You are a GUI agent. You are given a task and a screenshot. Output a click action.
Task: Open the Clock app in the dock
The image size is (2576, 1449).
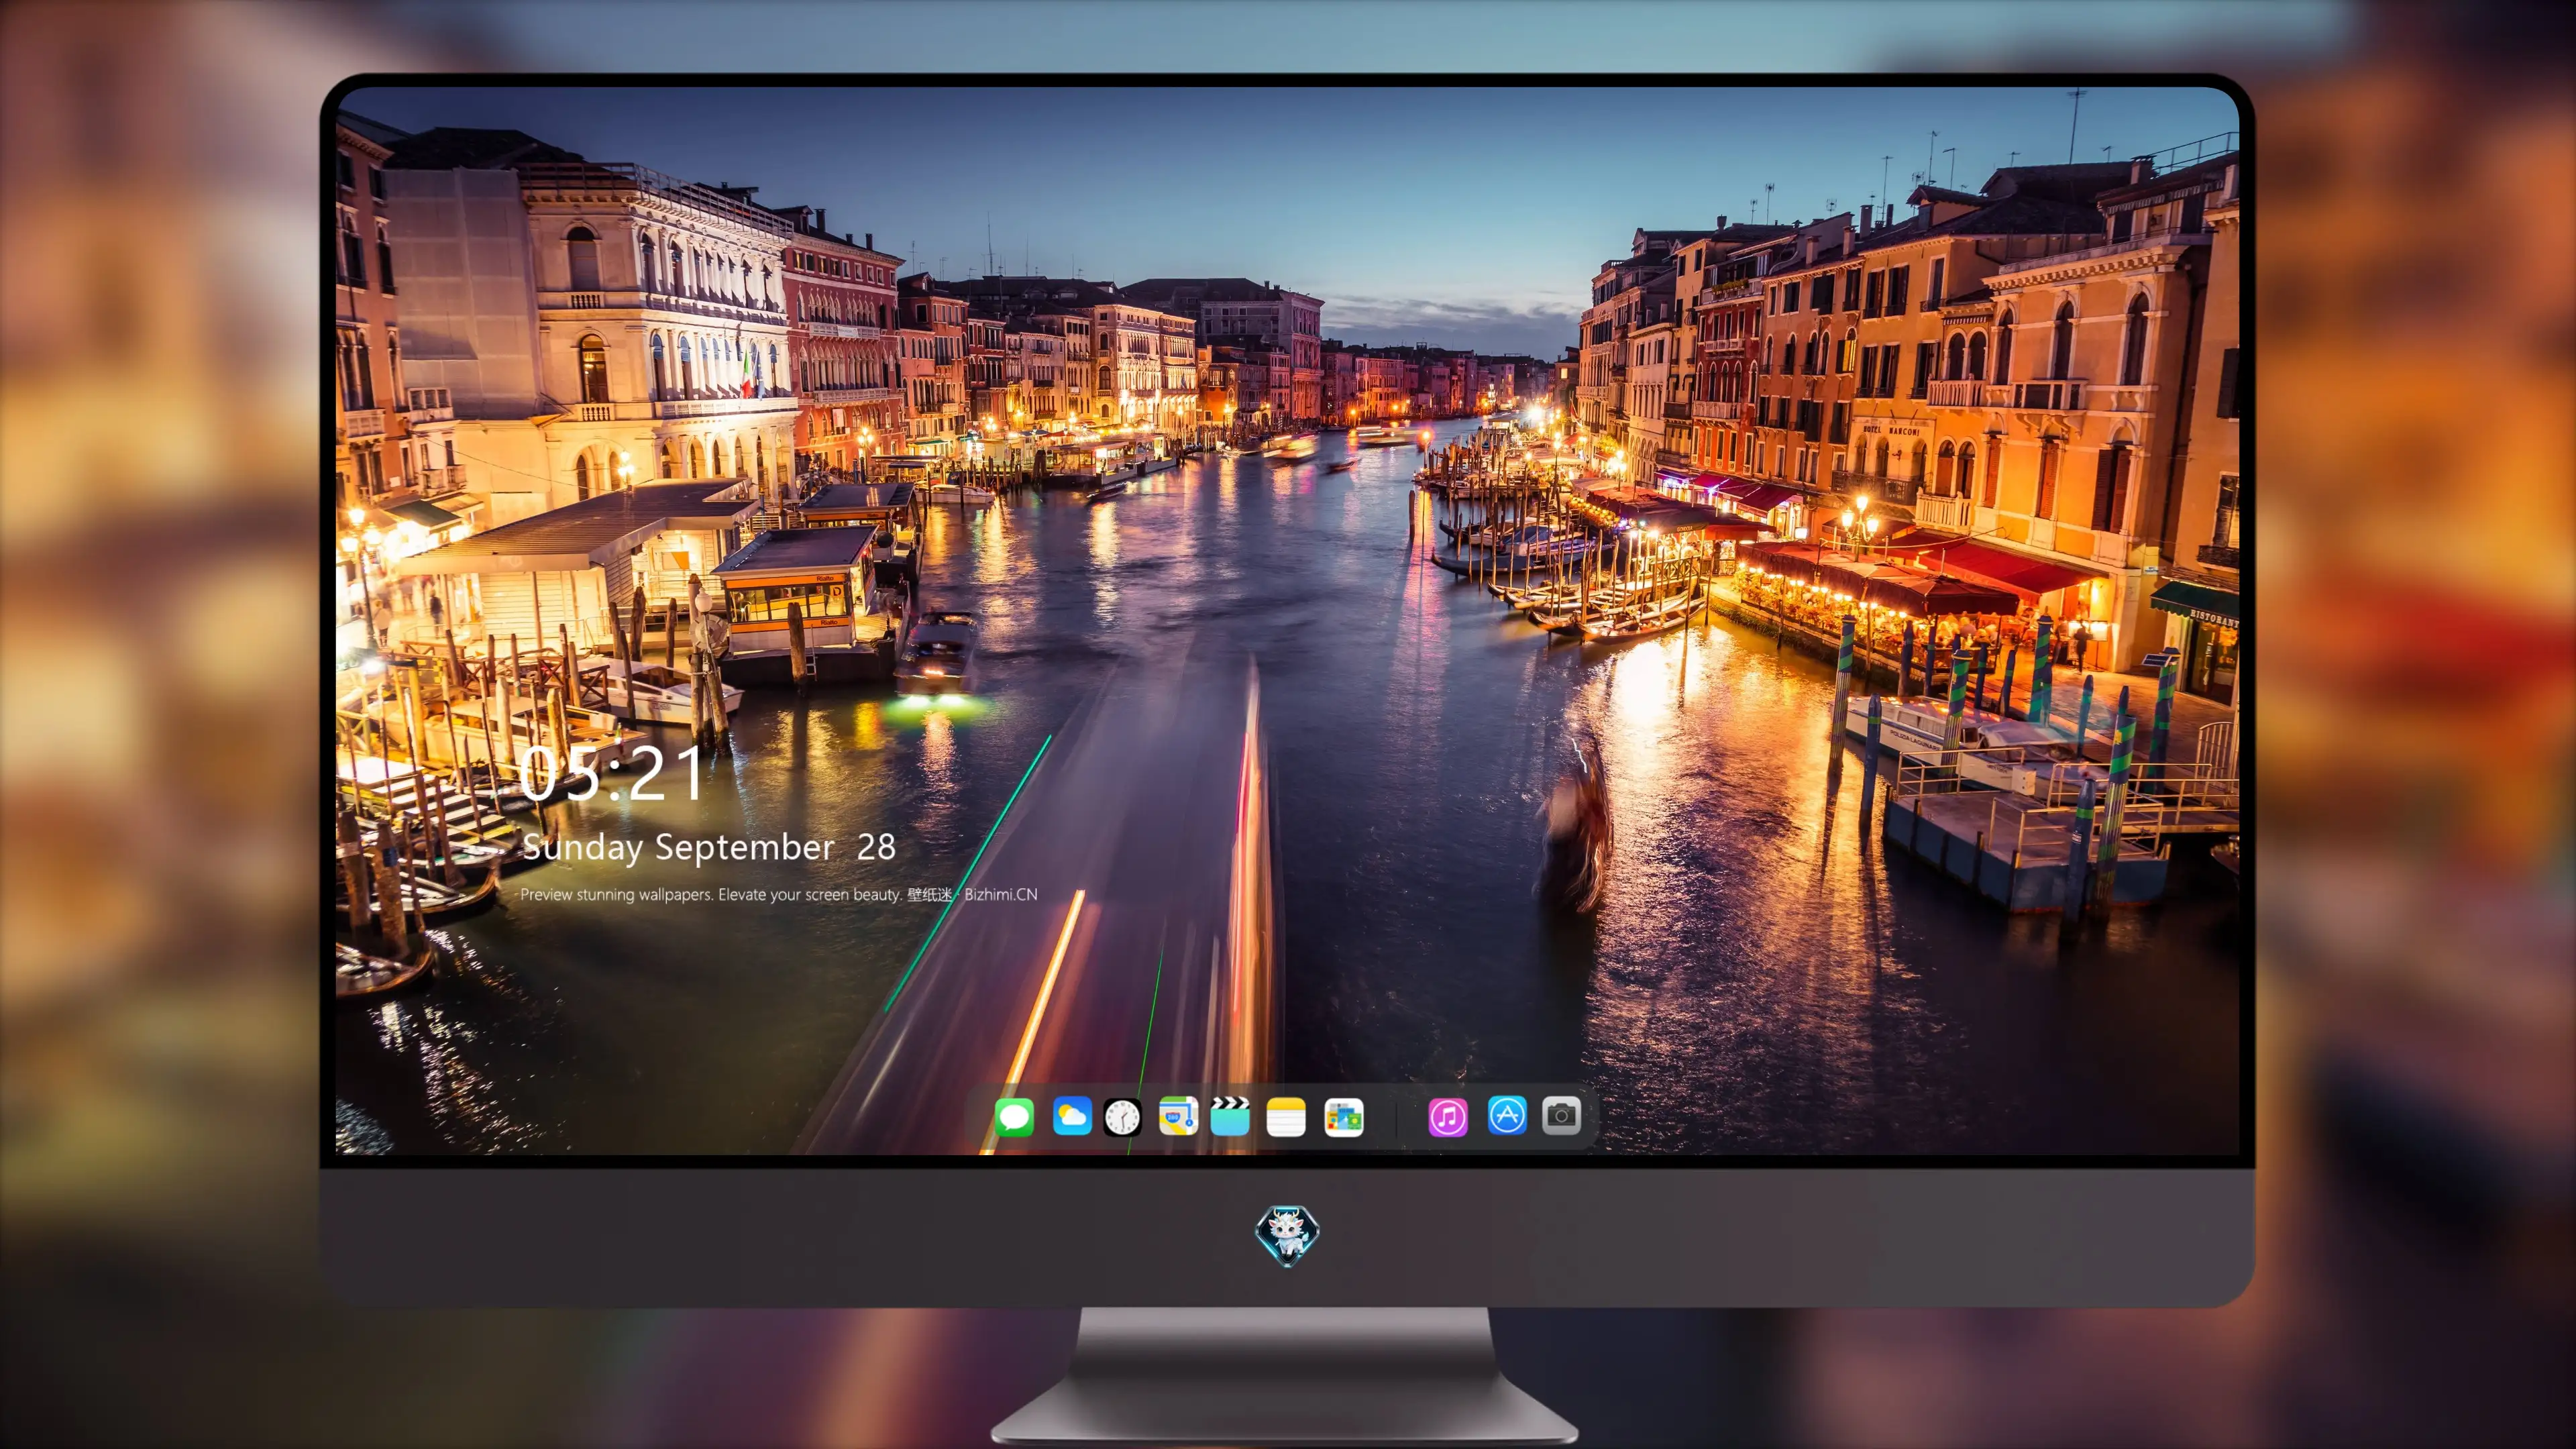point(1122,1117)
